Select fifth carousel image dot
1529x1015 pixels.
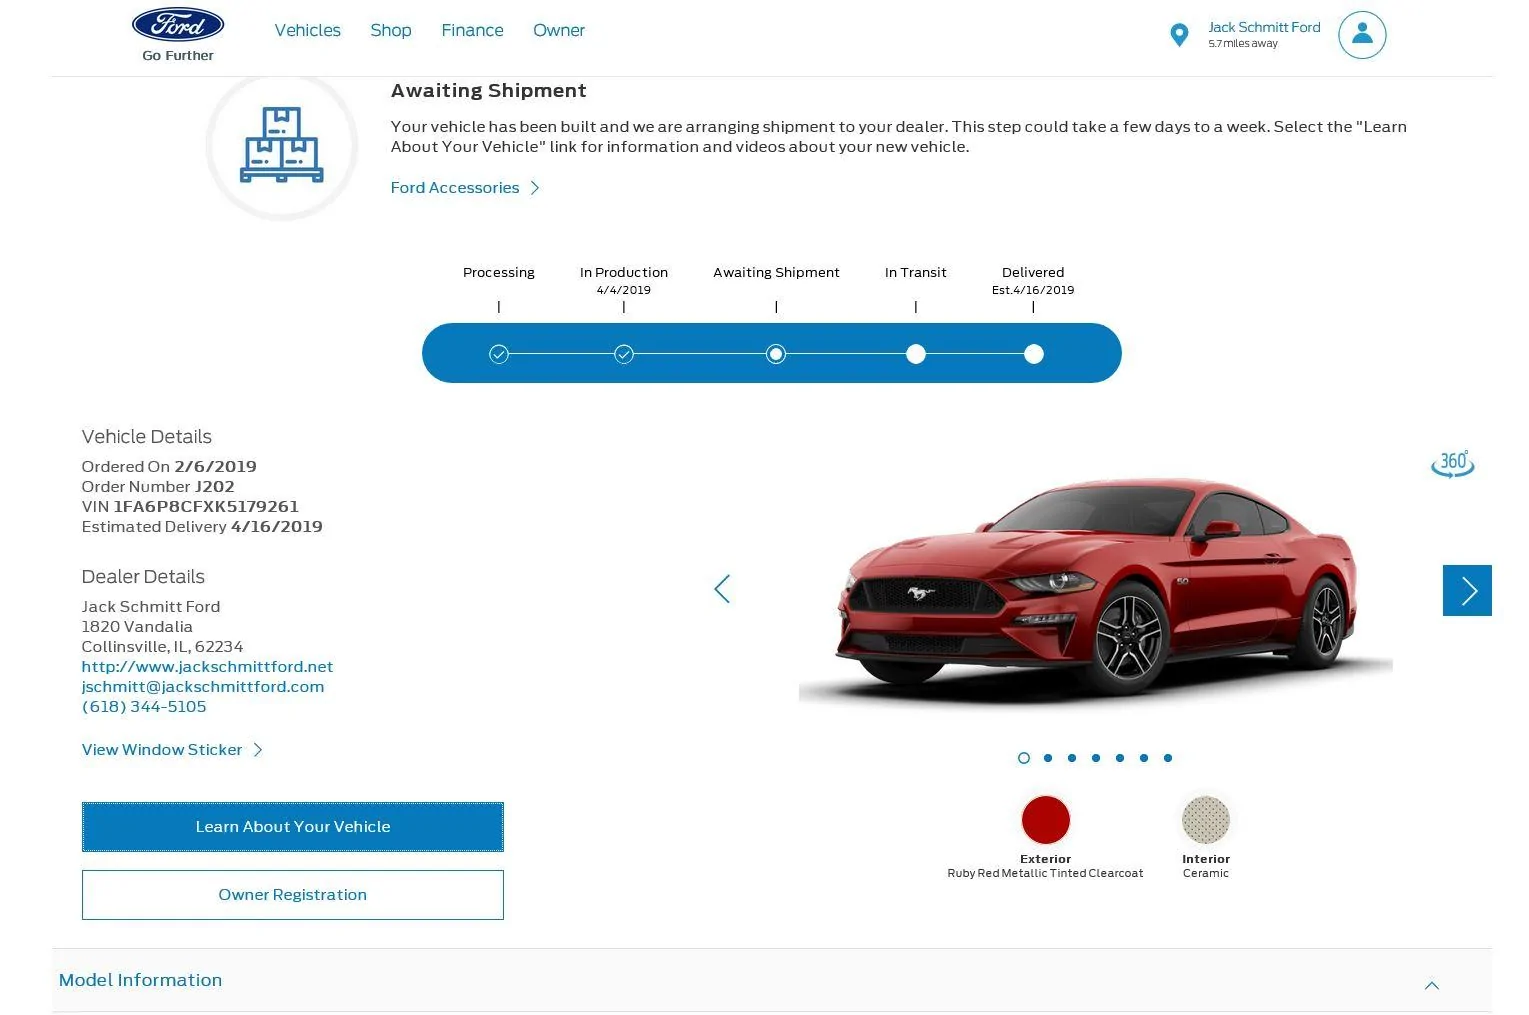pyautogui.click(x=1120, y=758)
